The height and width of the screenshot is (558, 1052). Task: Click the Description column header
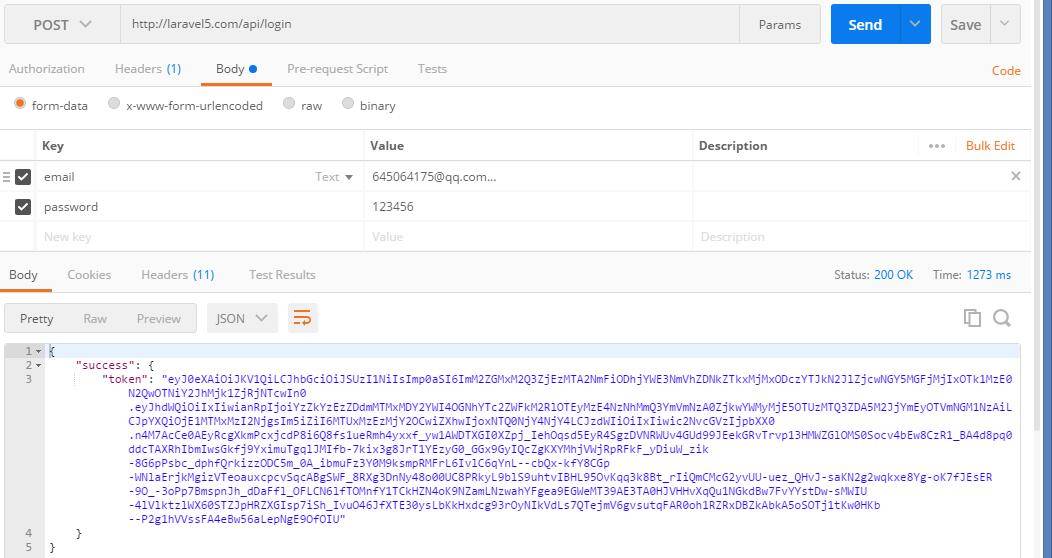tap(733, 146)
